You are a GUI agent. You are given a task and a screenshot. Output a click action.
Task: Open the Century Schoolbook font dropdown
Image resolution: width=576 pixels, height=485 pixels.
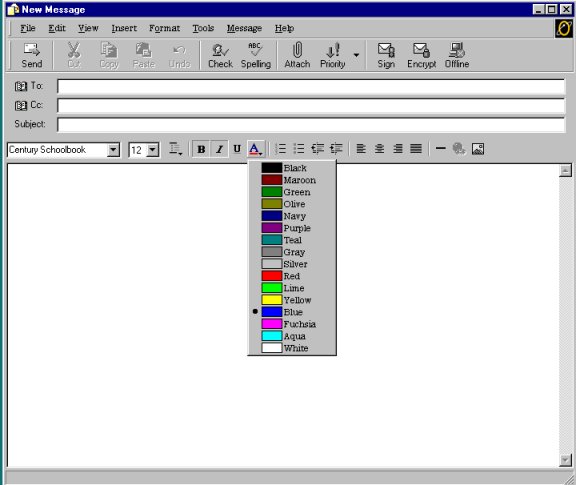114,150
